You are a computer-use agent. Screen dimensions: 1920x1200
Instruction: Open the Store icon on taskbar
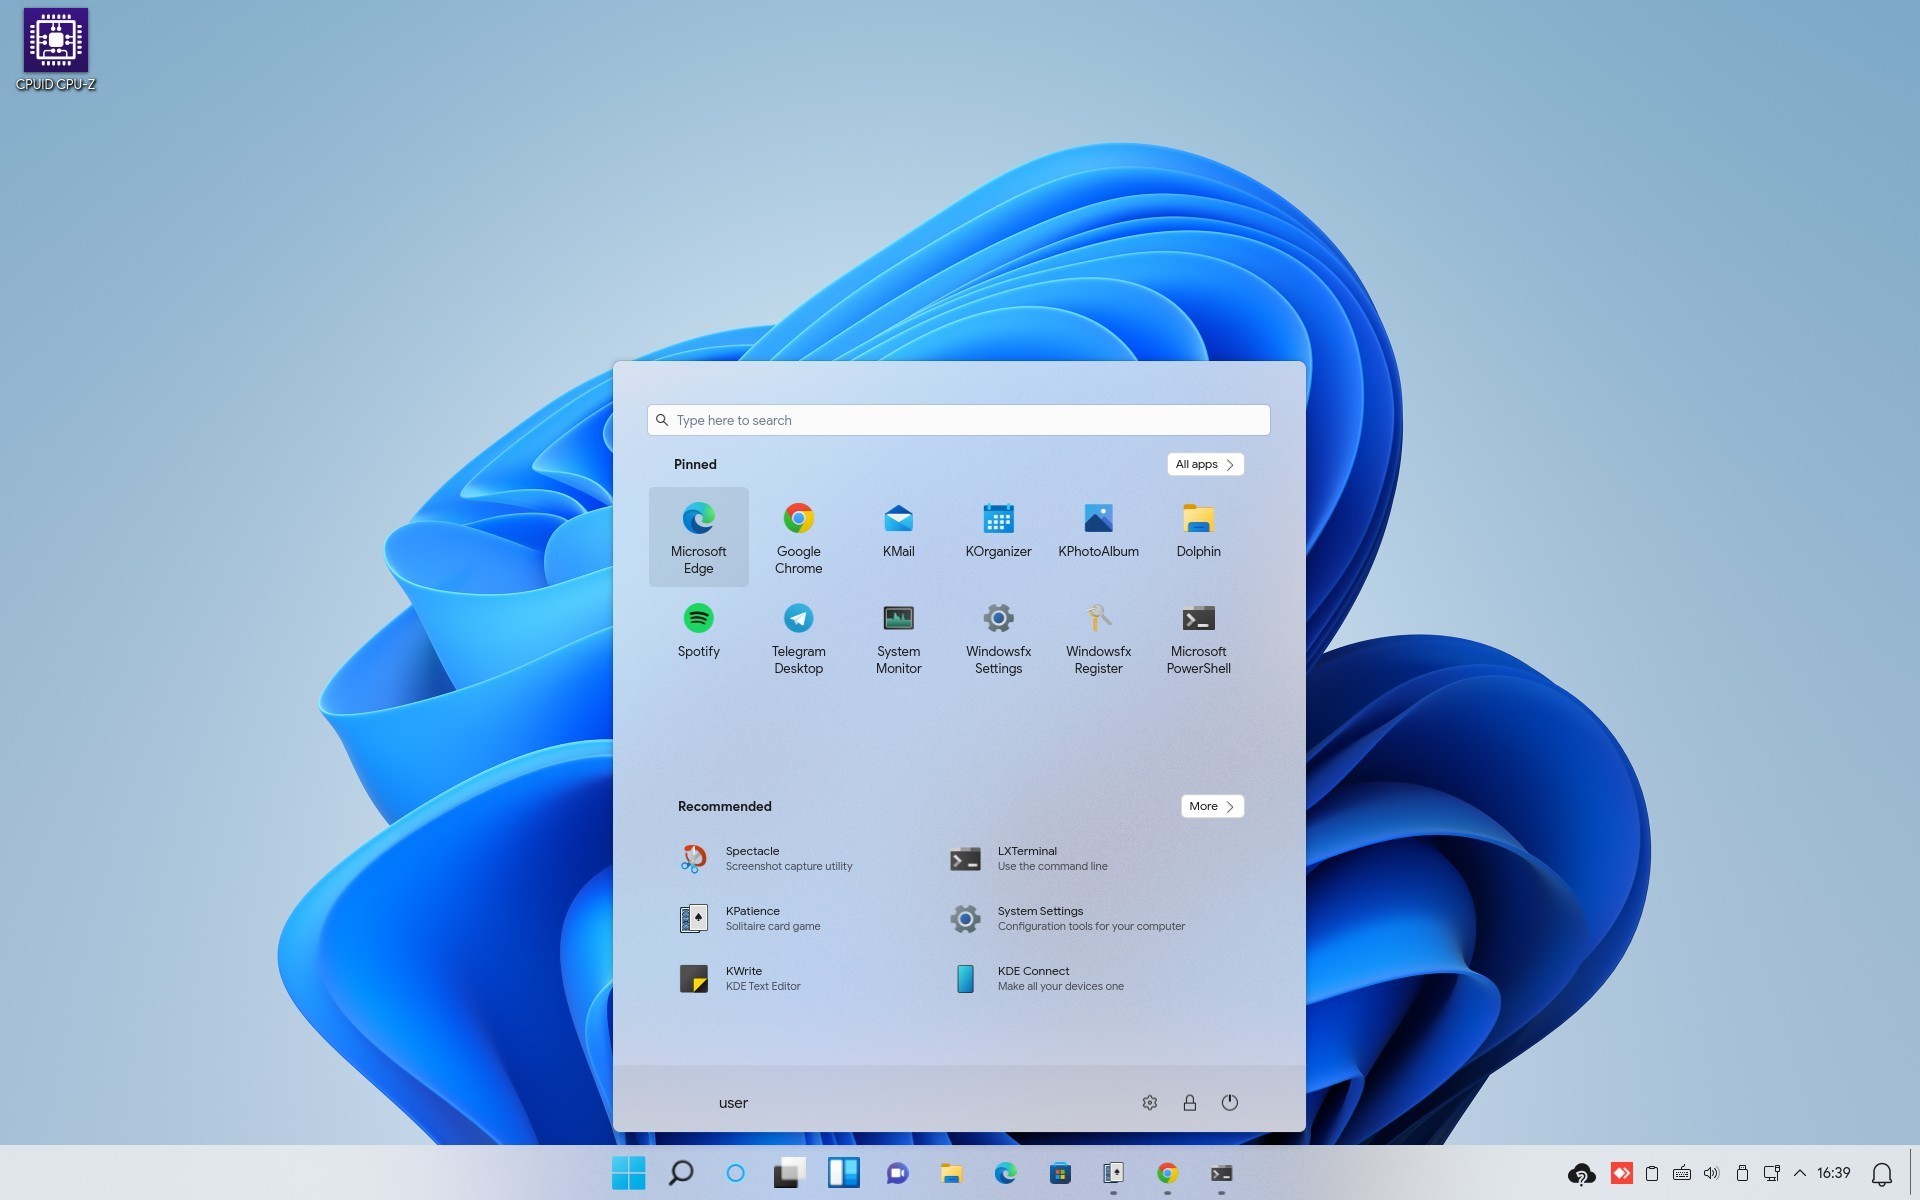click(x=1059, y=1173)
